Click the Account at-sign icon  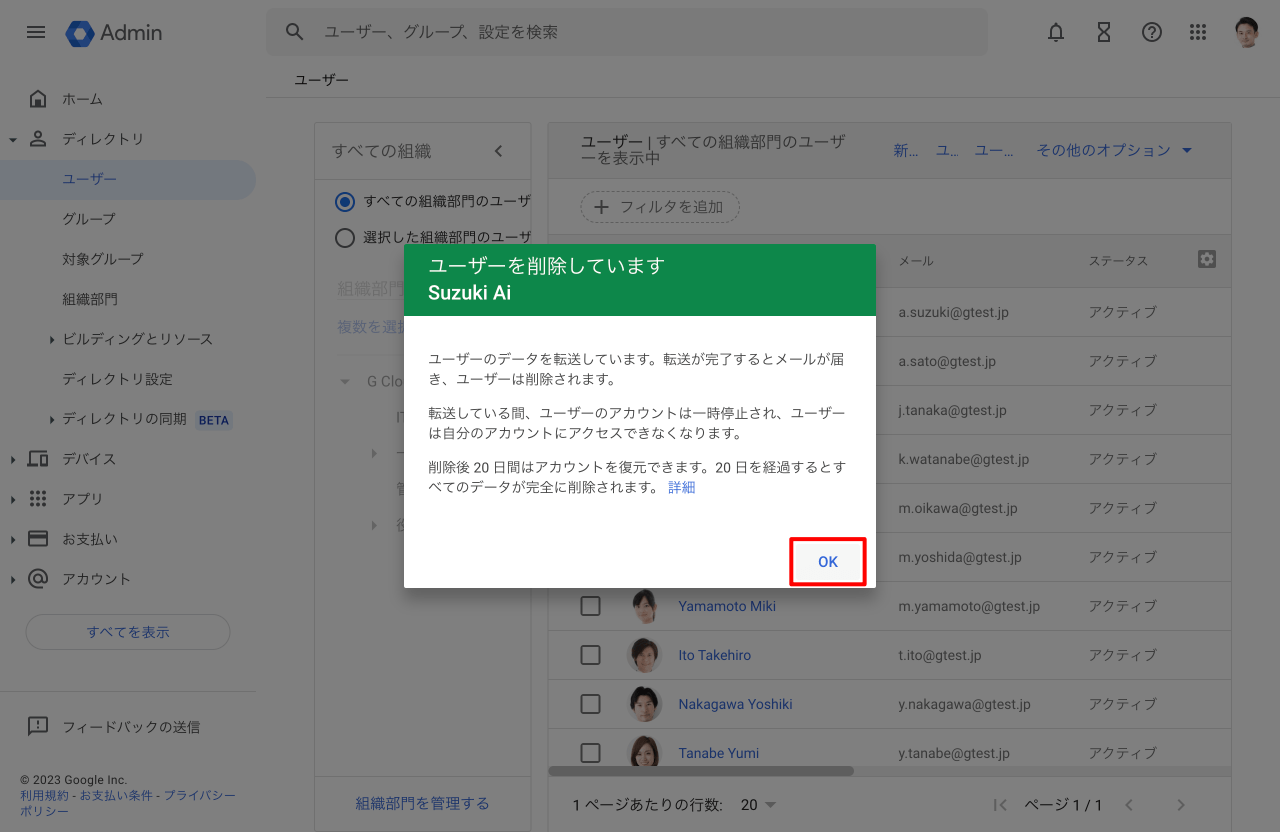(x=38, y=579)
